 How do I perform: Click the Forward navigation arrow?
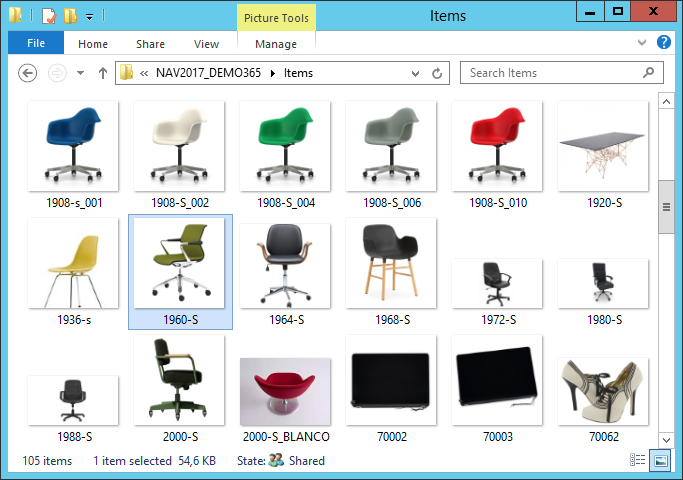[57, 73]
